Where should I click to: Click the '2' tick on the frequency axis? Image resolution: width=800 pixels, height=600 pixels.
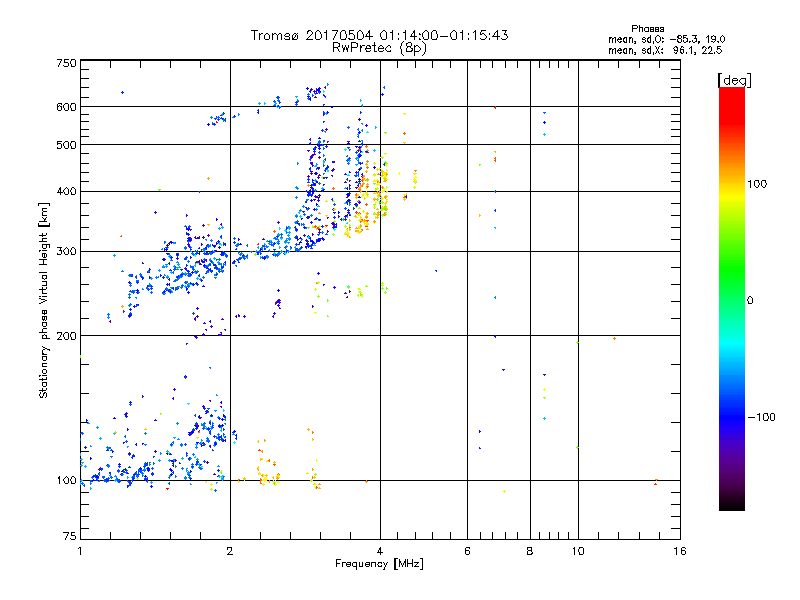pos(230,552)
